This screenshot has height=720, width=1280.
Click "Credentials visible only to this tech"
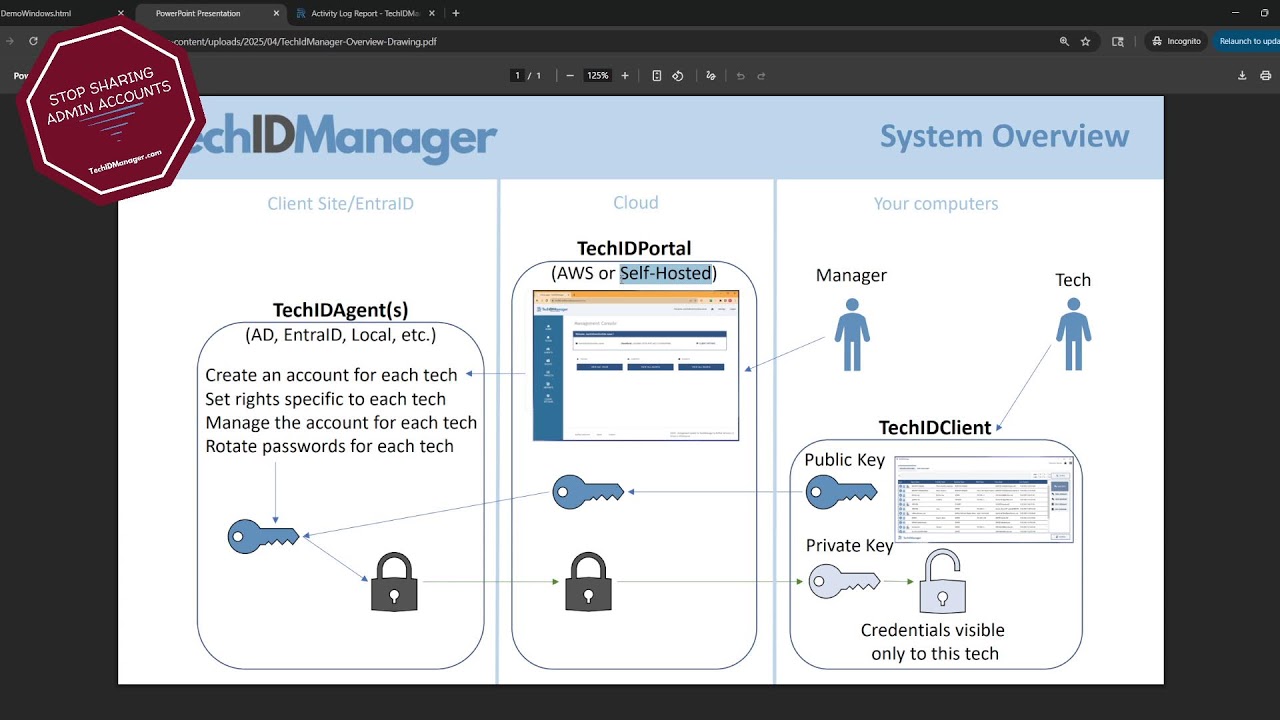(933, 642)
